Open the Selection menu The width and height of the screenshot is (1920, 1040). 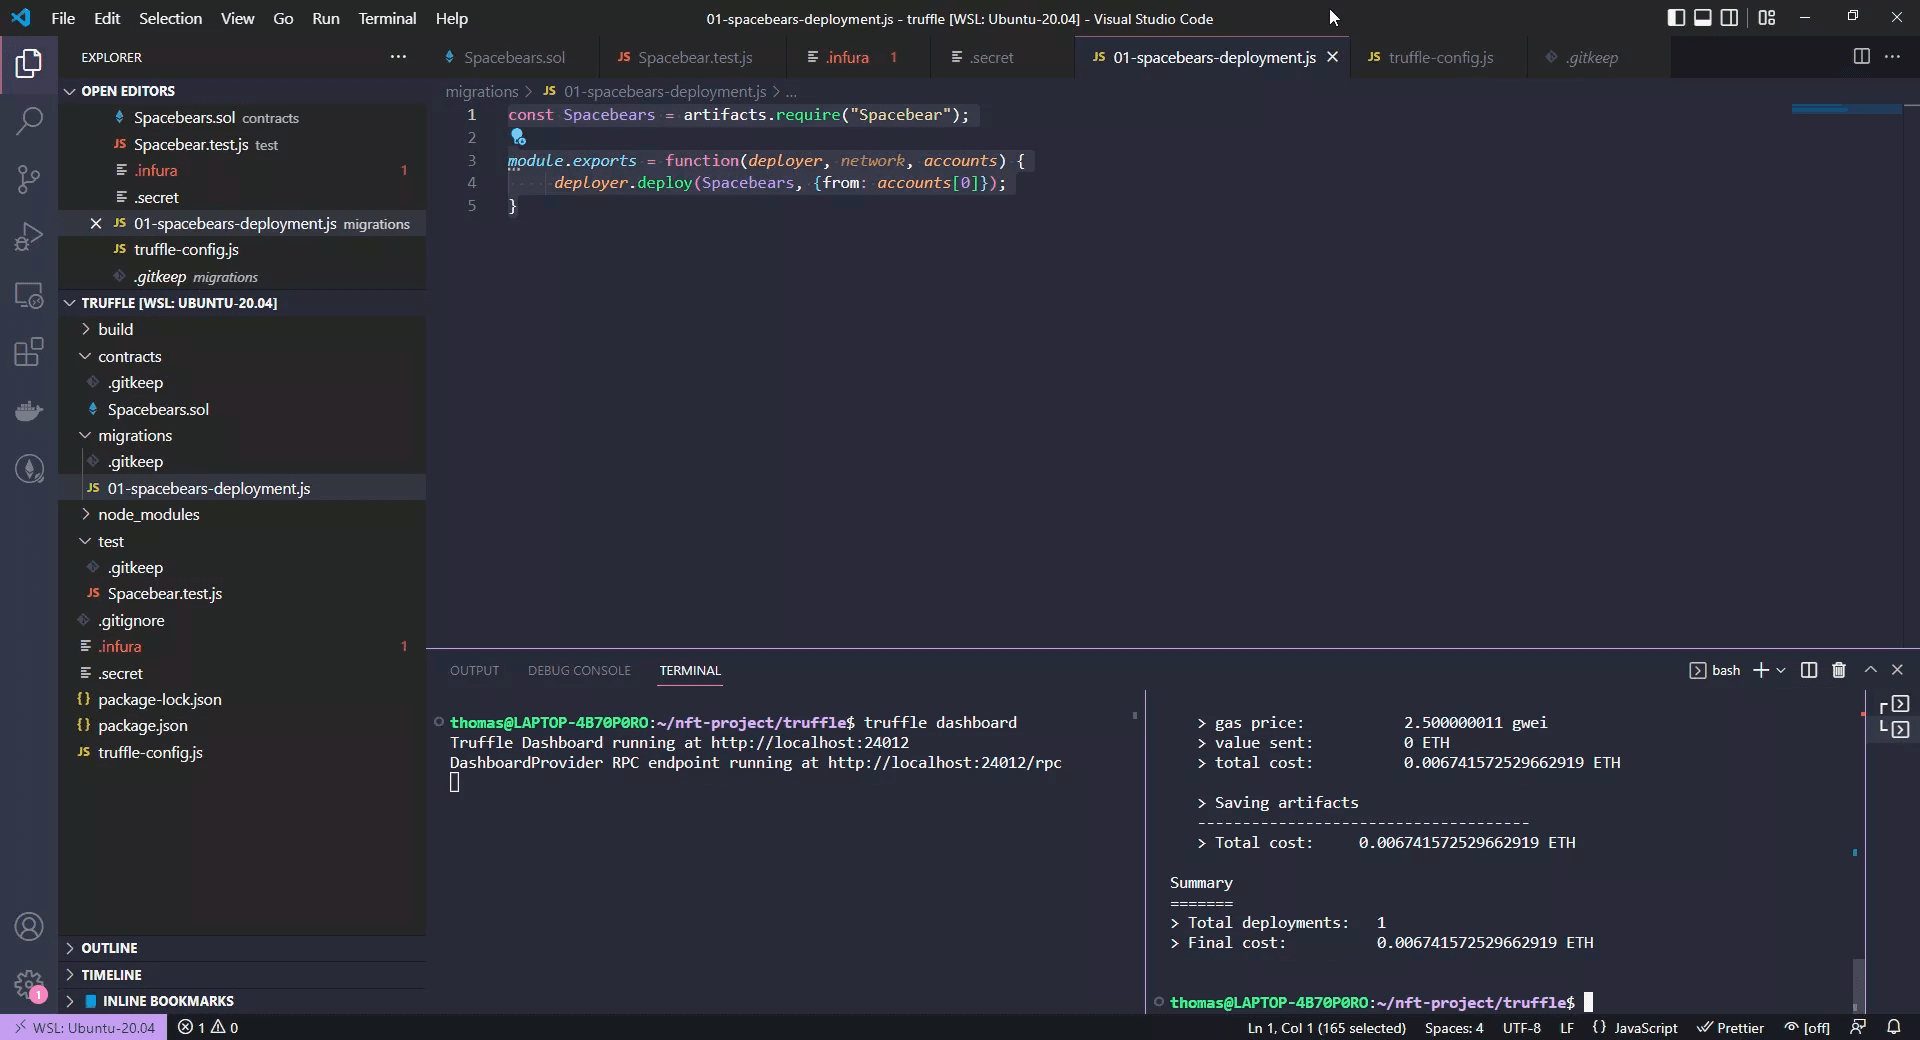(170, 18)
